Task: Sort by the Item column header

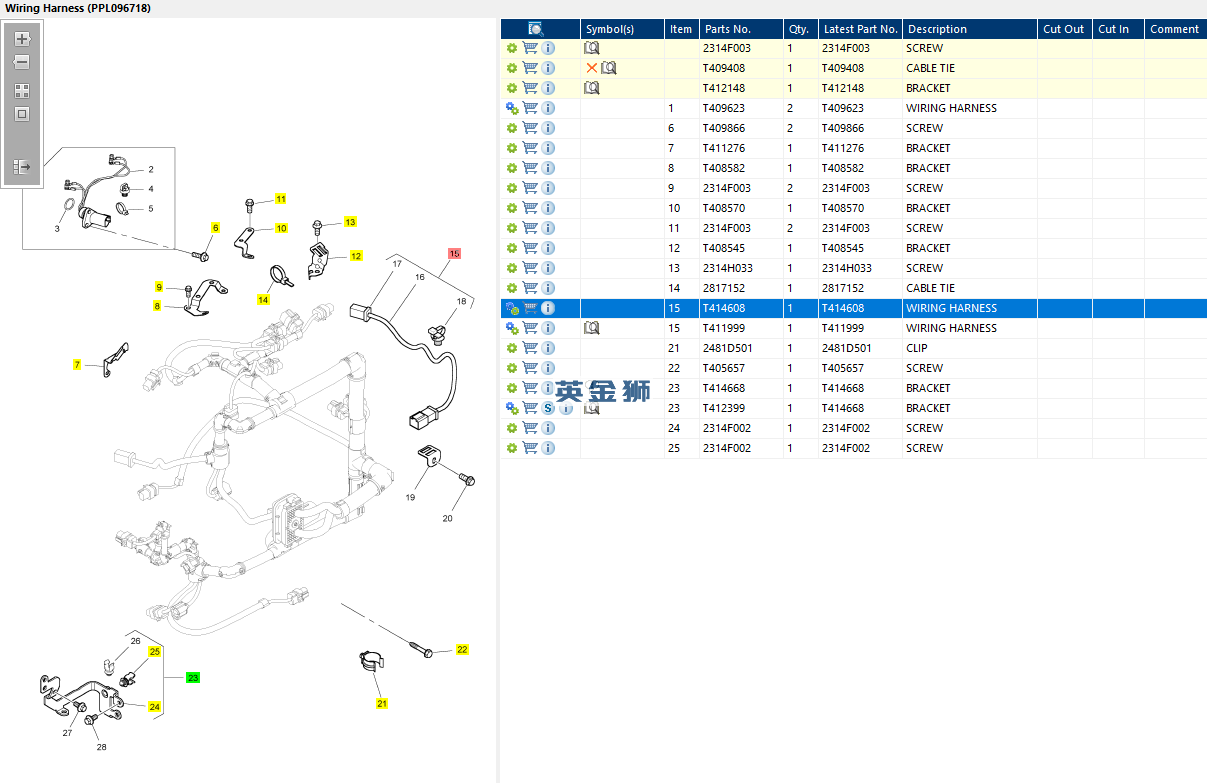Action: (x=681, y=29)
